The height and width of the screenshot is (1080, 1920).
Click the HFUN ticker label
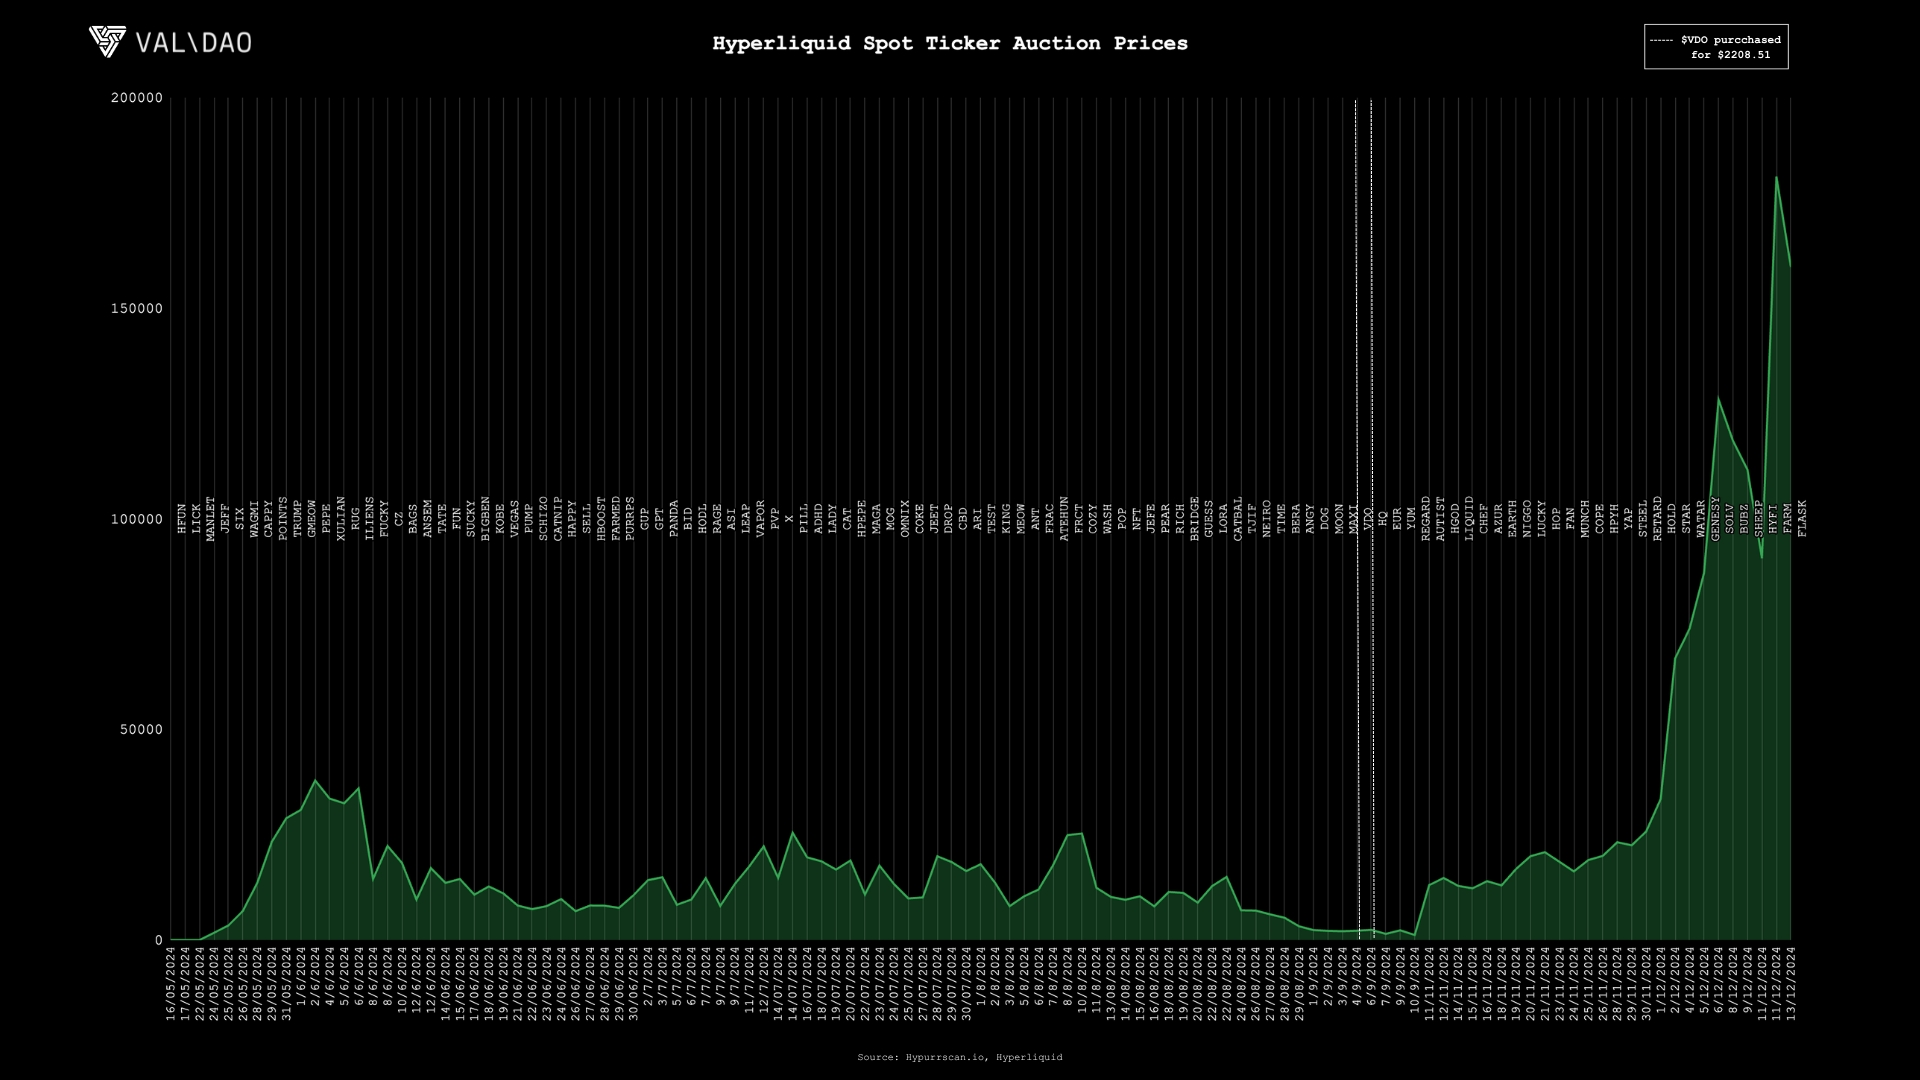182,519
